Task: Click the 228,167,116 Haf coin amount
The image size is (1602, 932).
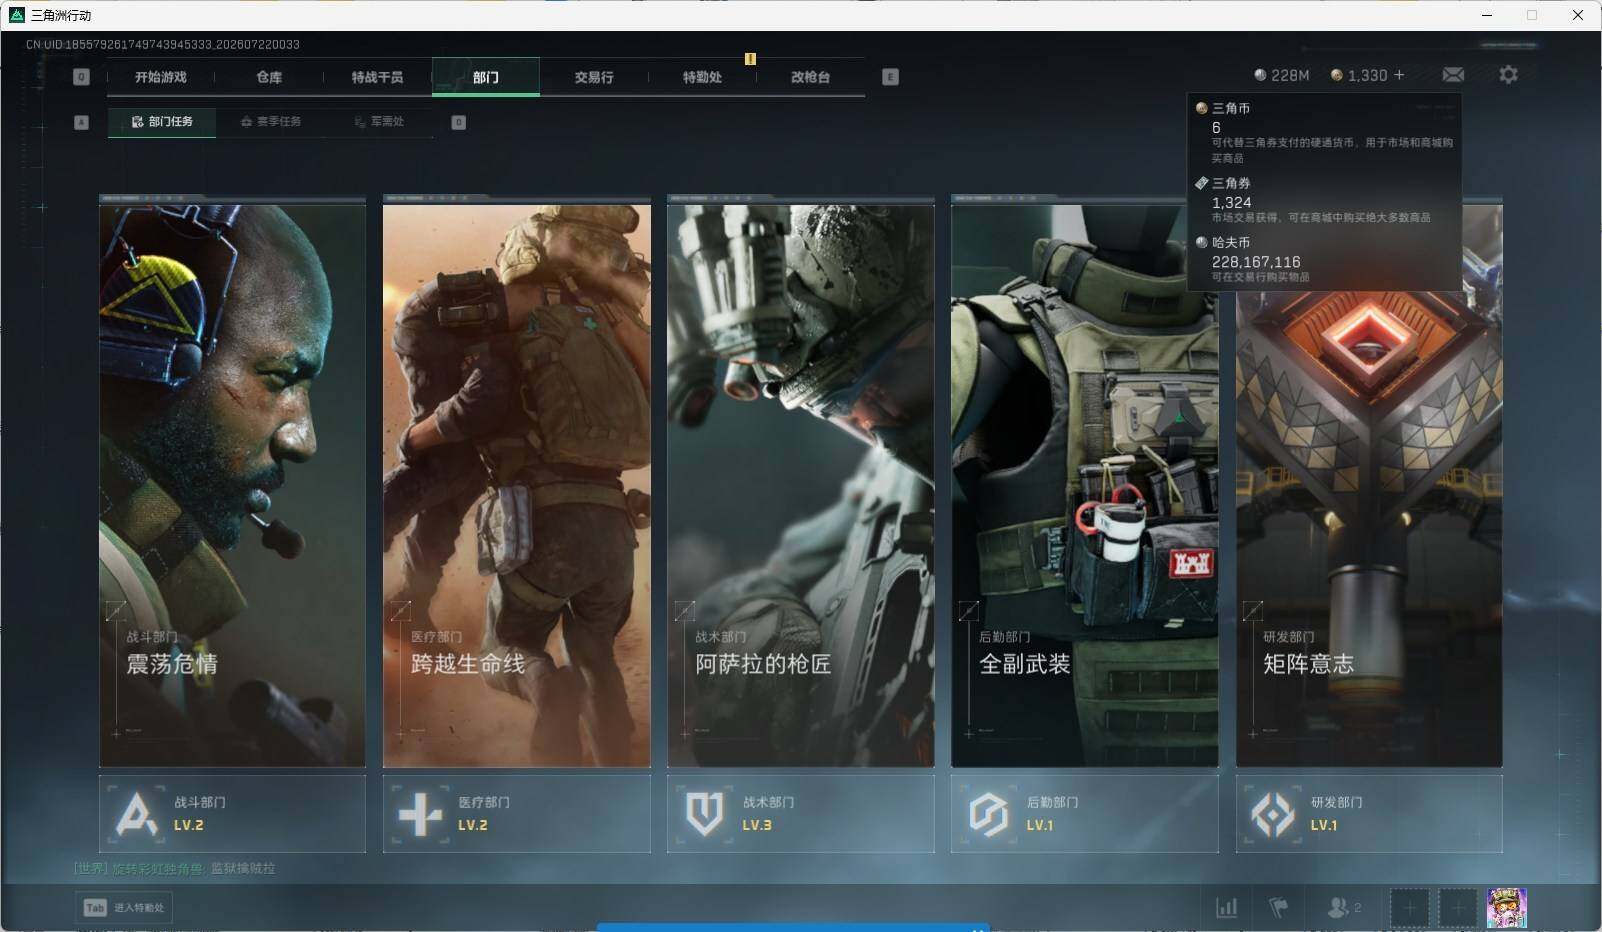Action: pos(1256,262)
